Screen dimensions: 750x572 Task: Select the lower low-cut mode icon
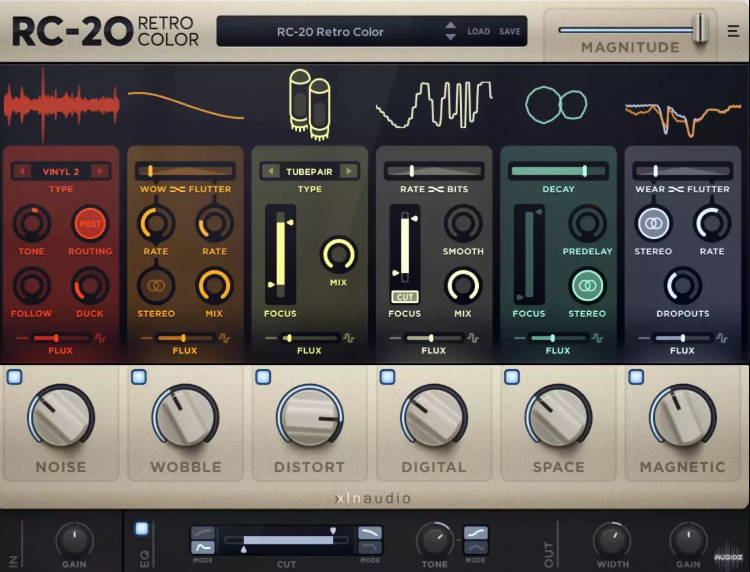click(203, 547)
